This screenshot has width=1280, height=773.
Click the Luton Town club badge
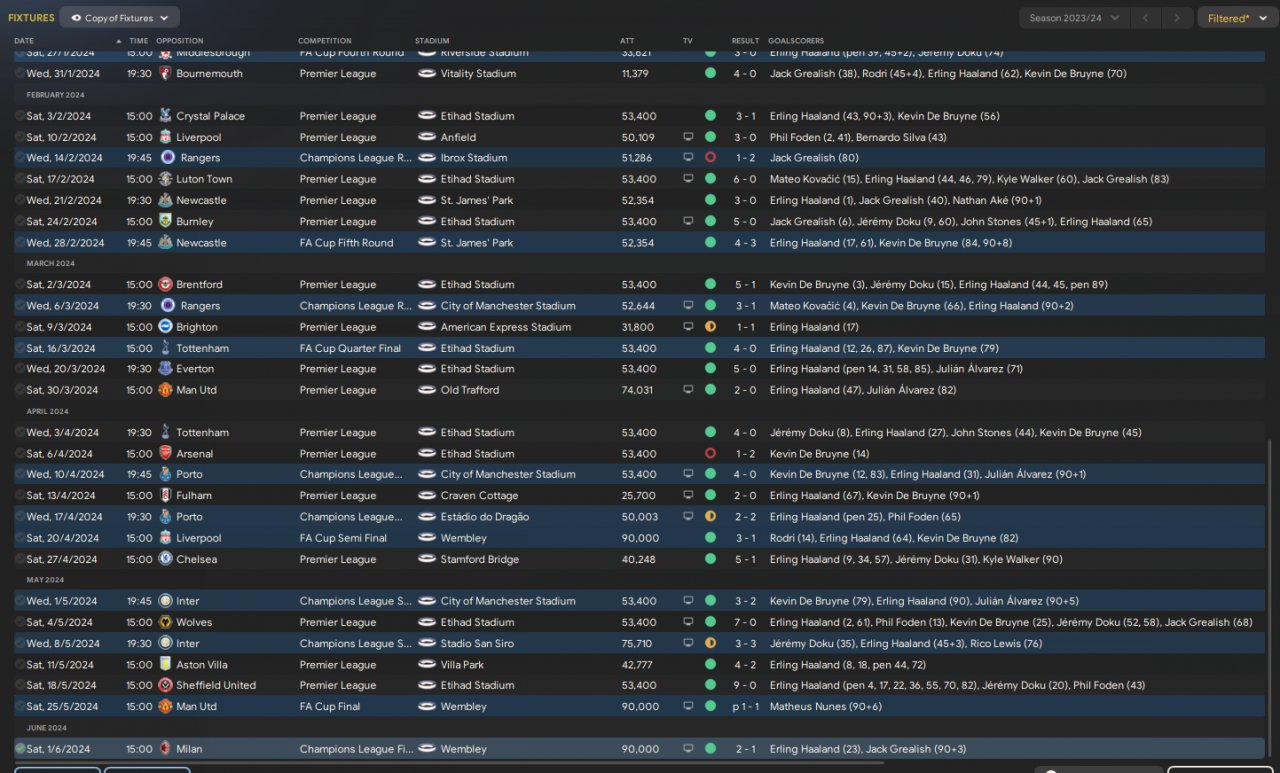click(166, 179)
